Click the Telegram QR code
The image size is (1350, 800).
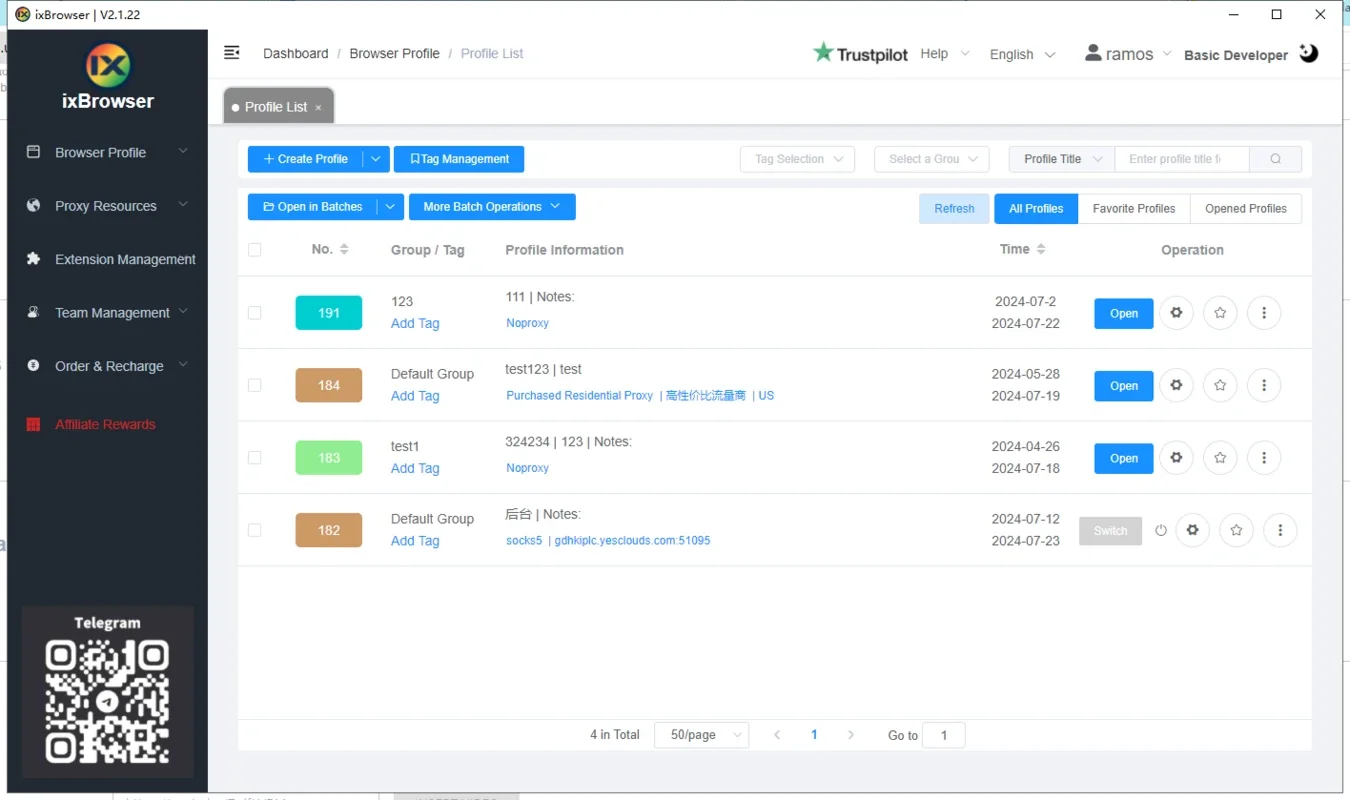[x=107, y=701]
